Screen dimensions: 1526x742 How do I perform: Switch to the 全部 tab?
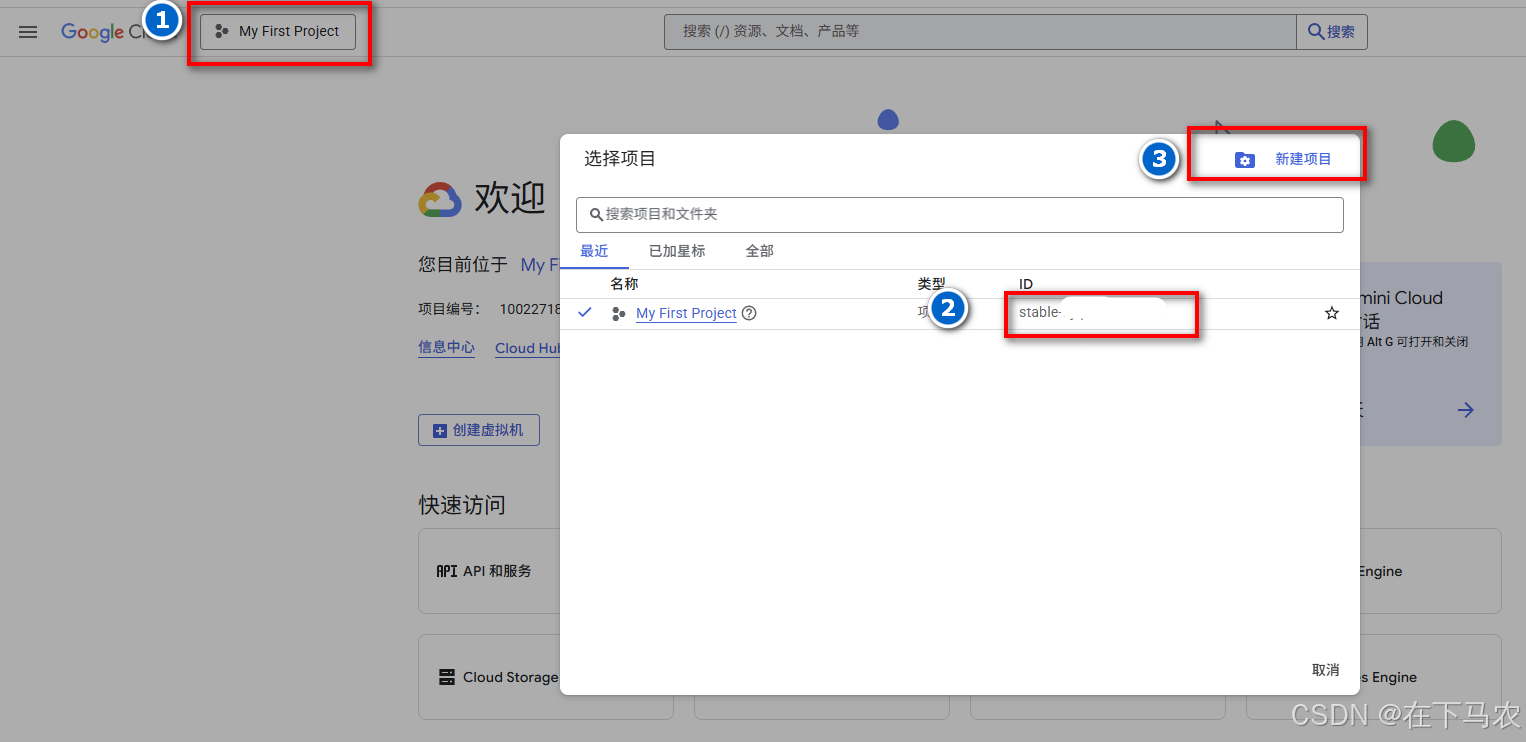pos(760,251)
